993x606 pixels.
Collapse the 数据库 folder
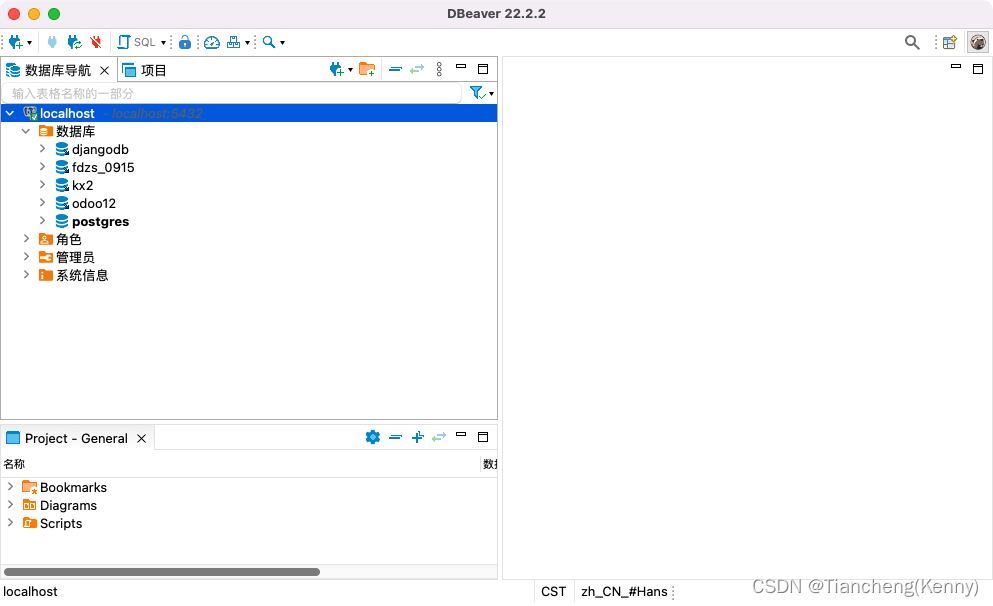pos(26,131)
